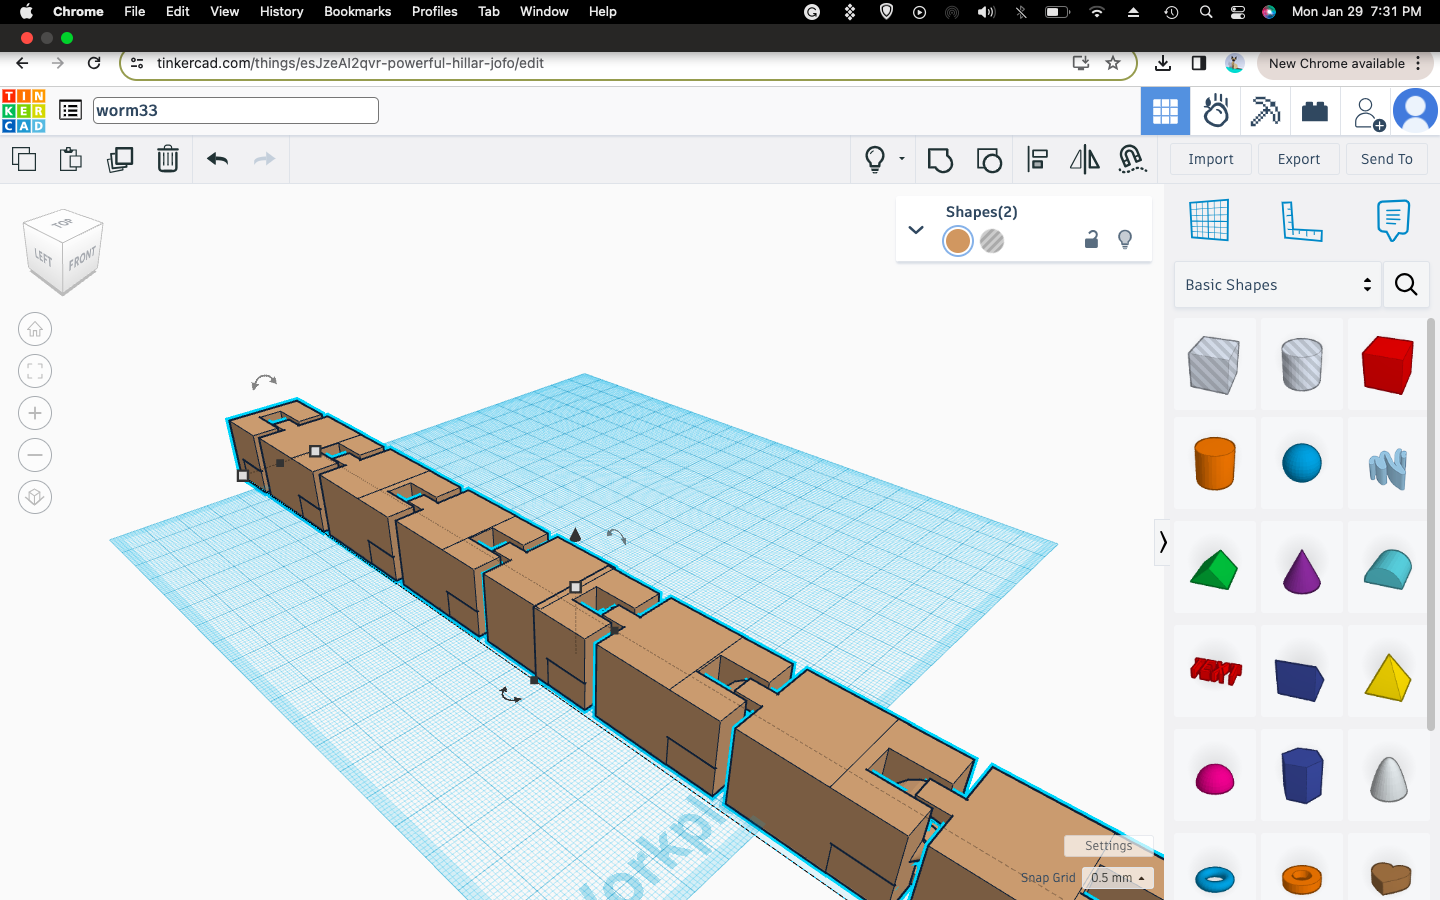The width and height of the screenshot is (1440, 900).
Task: Open the History menu
Action: click(x=281, y=11)
